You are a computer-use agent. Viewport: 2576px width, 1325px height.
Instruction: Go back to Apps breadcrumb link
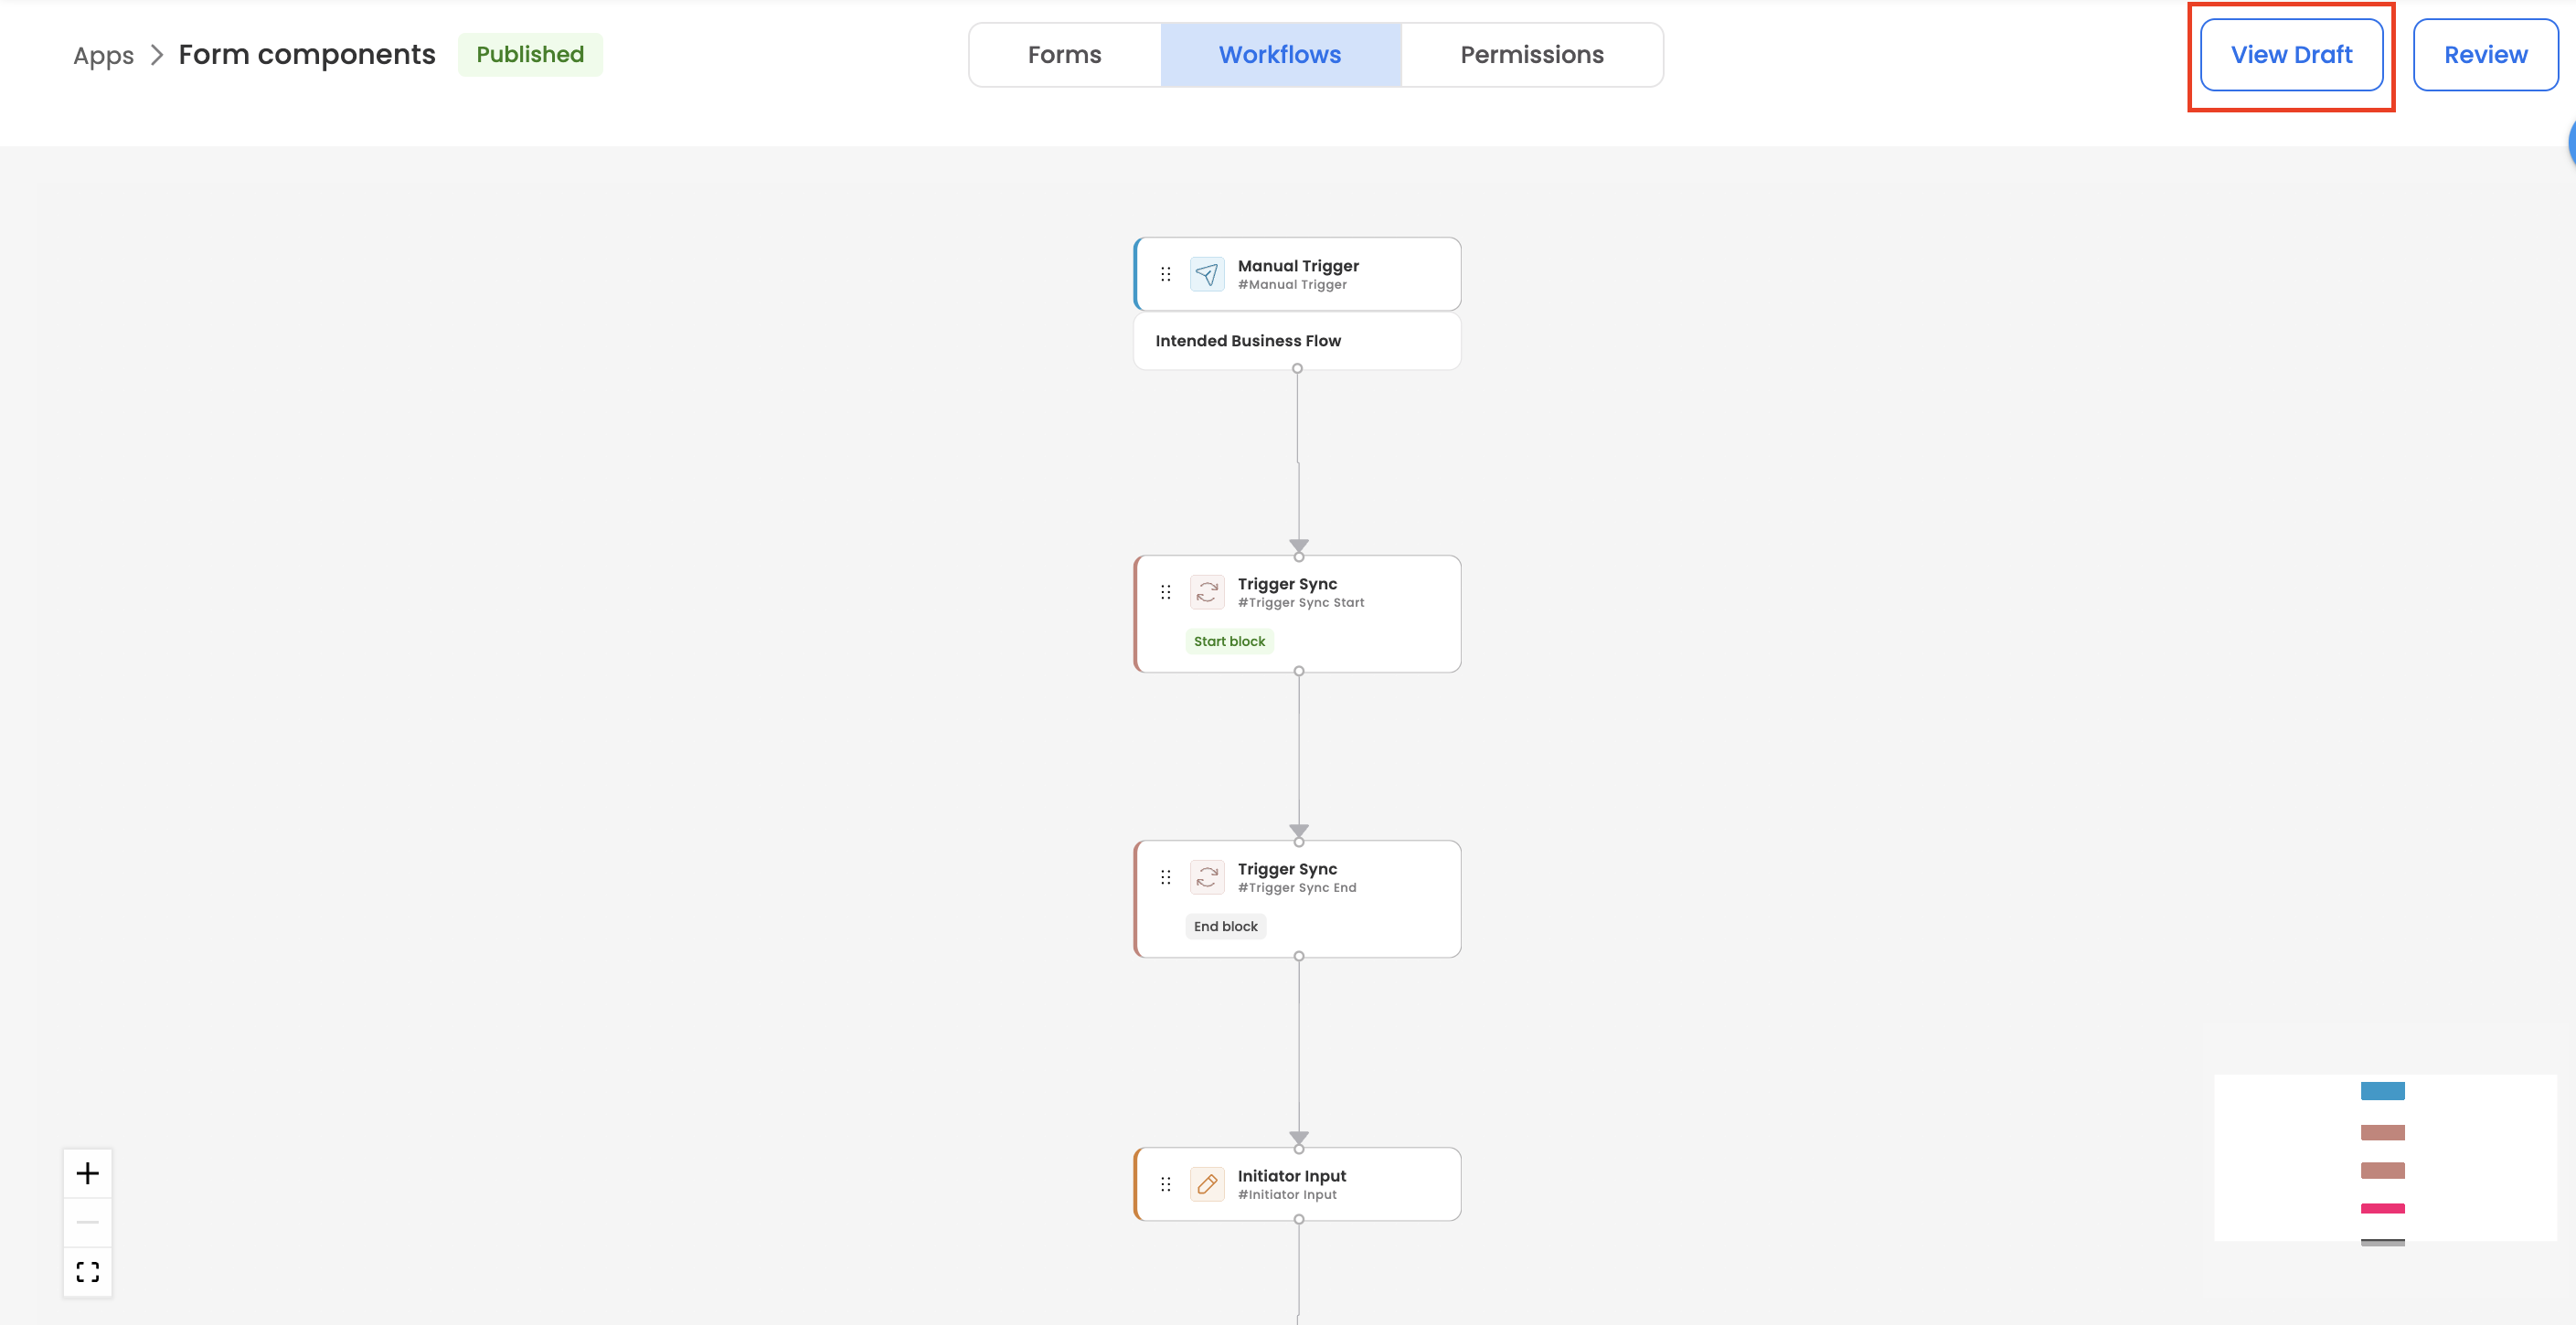(103, 56)
